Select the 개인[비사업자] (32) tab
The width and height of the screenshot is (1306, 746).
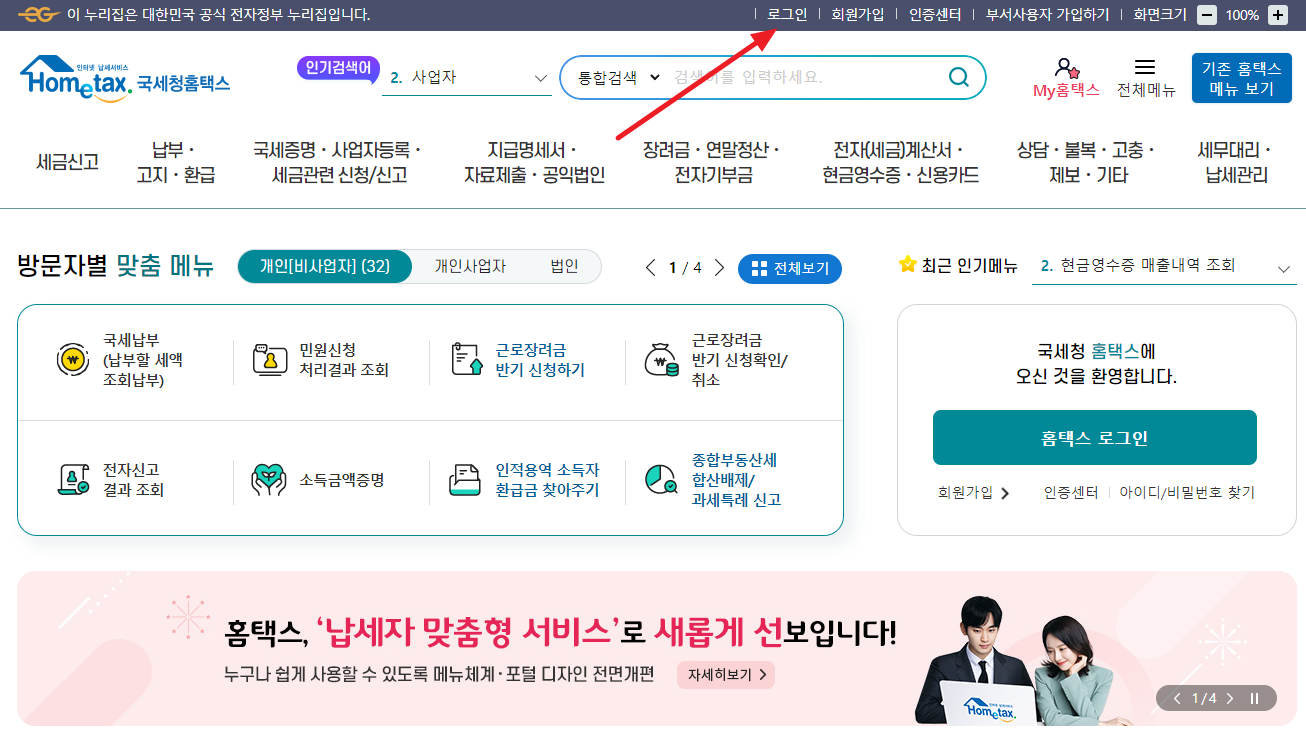(324, 267)
